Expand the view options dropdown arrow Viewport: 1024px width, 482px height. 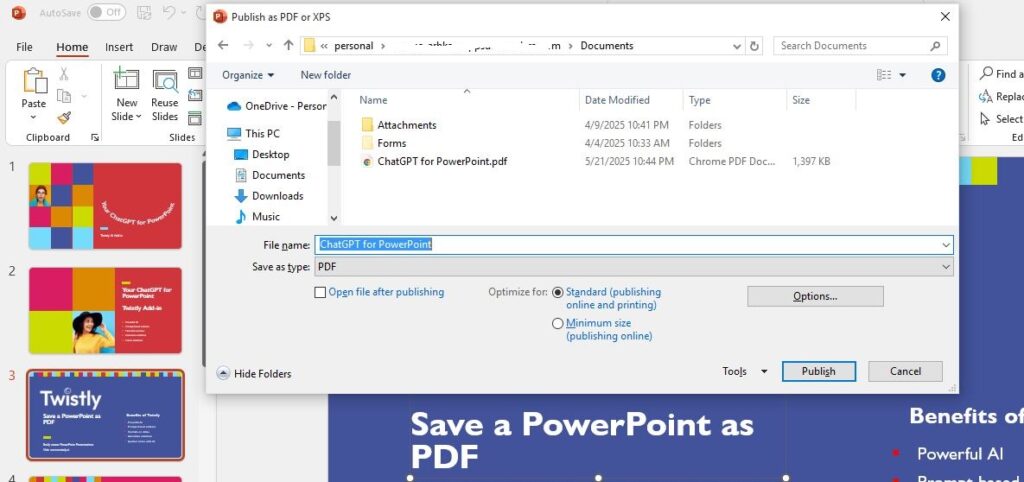[x=903, y=75]
